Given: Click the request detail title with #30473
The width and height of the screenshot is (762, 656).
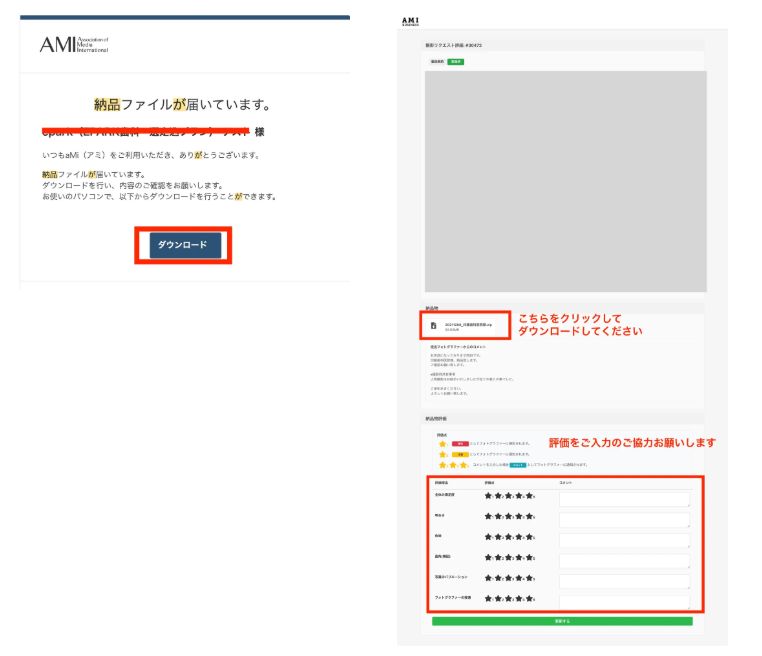Looking at the screenshot, I should [453, 45].
